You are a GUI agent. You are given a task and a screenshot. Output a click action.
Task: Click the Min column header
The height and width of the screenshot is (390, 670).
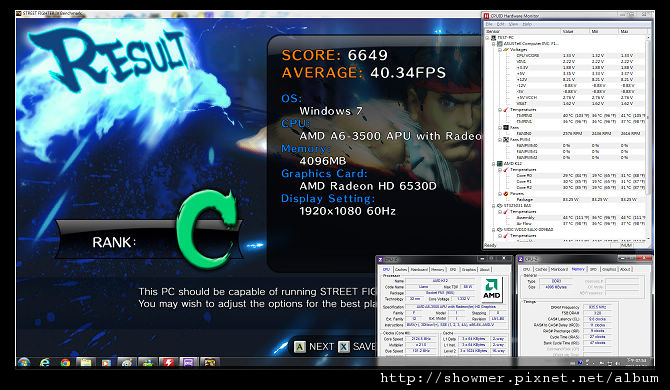(604, 32)
